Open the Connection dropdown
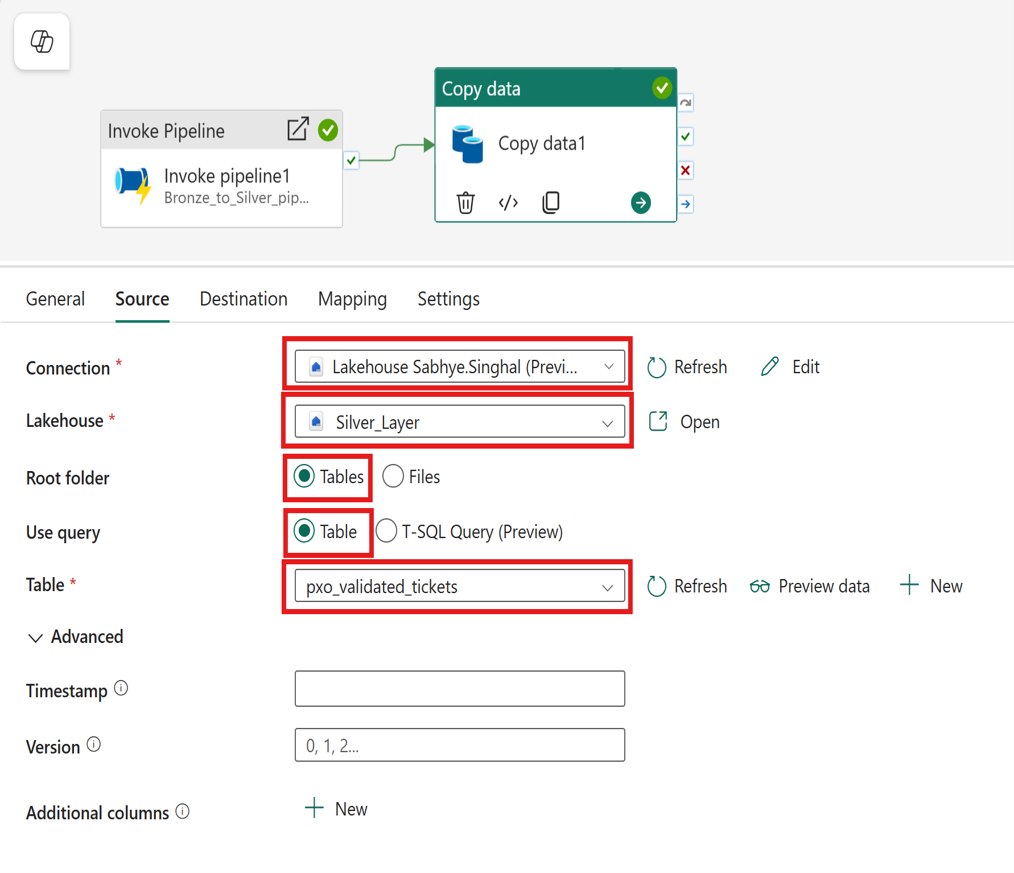Image resolution: width=1014 pixels, height=873 pixels. point(460,367)
